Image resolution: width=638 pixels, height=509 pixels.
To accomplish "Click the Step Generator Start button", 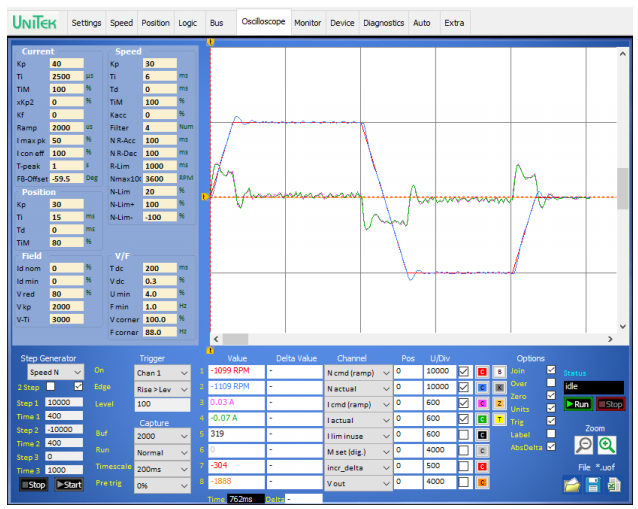I will coord(69,484).
